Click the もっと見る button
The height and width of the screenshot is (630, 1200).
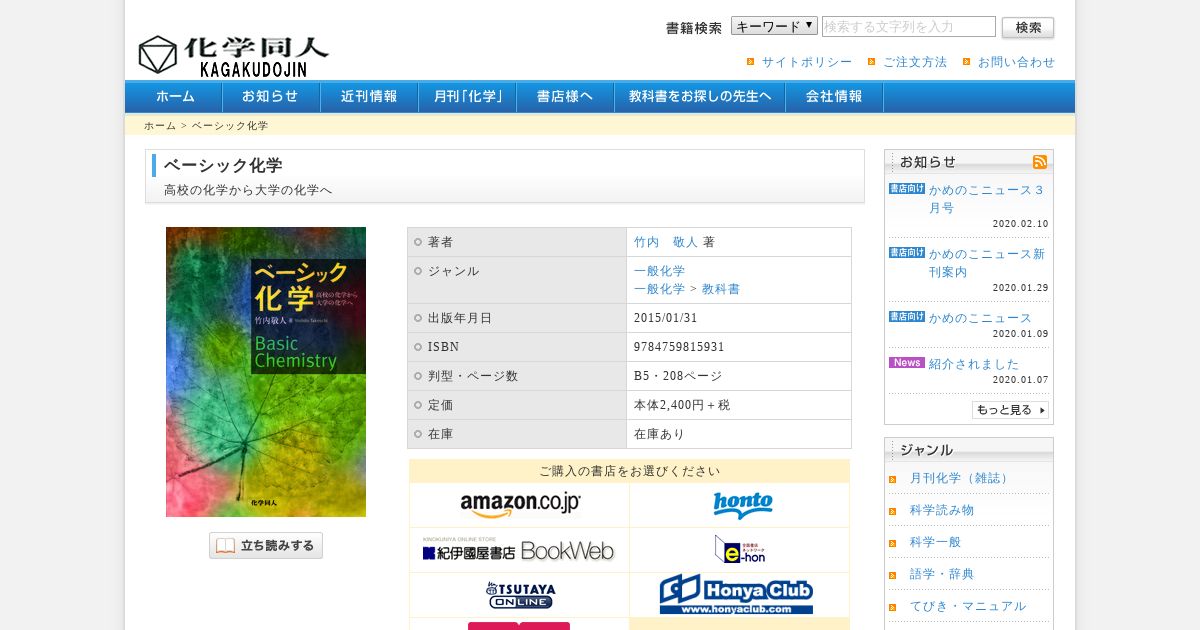pos(1010,410)
